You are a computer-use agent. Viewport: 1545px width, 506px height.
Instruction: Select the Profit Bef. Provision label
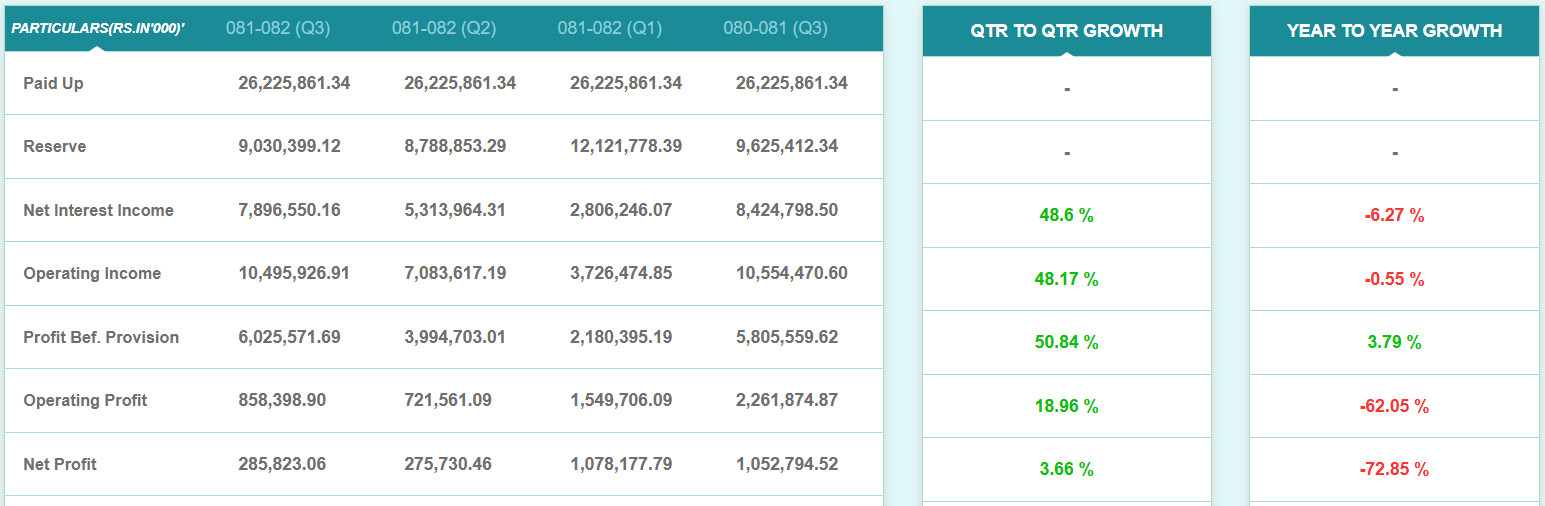pyautogui.click(x=101, y=337)
